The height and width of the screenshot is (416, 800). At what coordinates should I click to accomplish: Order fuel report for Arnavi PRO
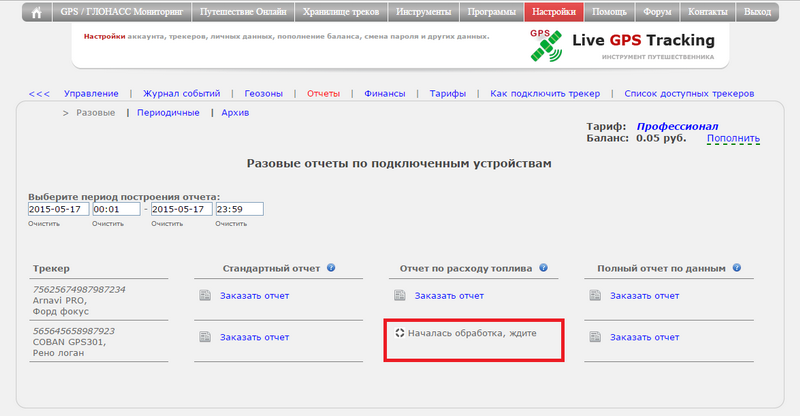coord(449,296)
